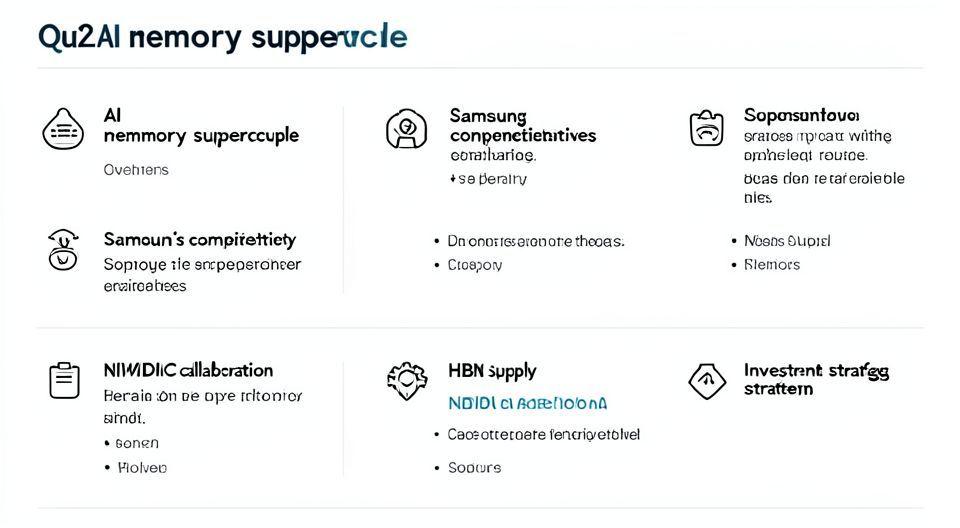Click the diamond icon by Investrent strafgg

[707, 380]
